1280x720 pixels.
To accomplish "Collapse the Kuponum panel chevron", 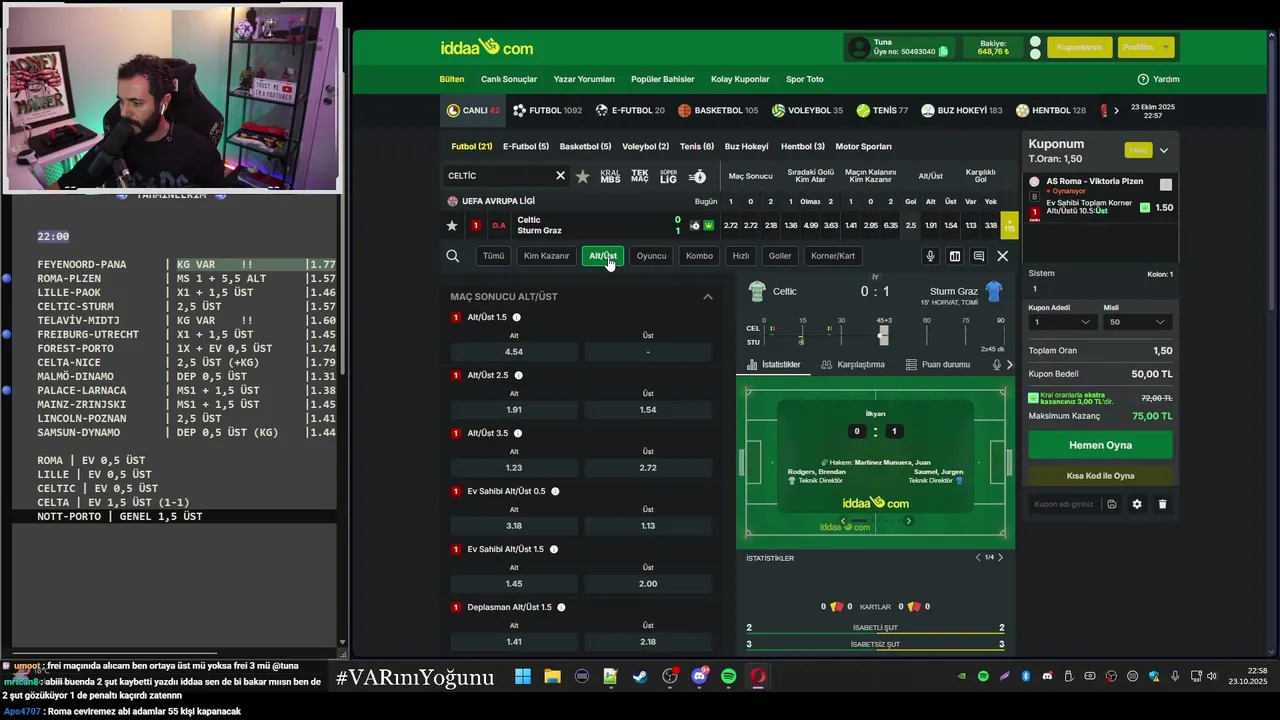I will tap(1164, 150).
